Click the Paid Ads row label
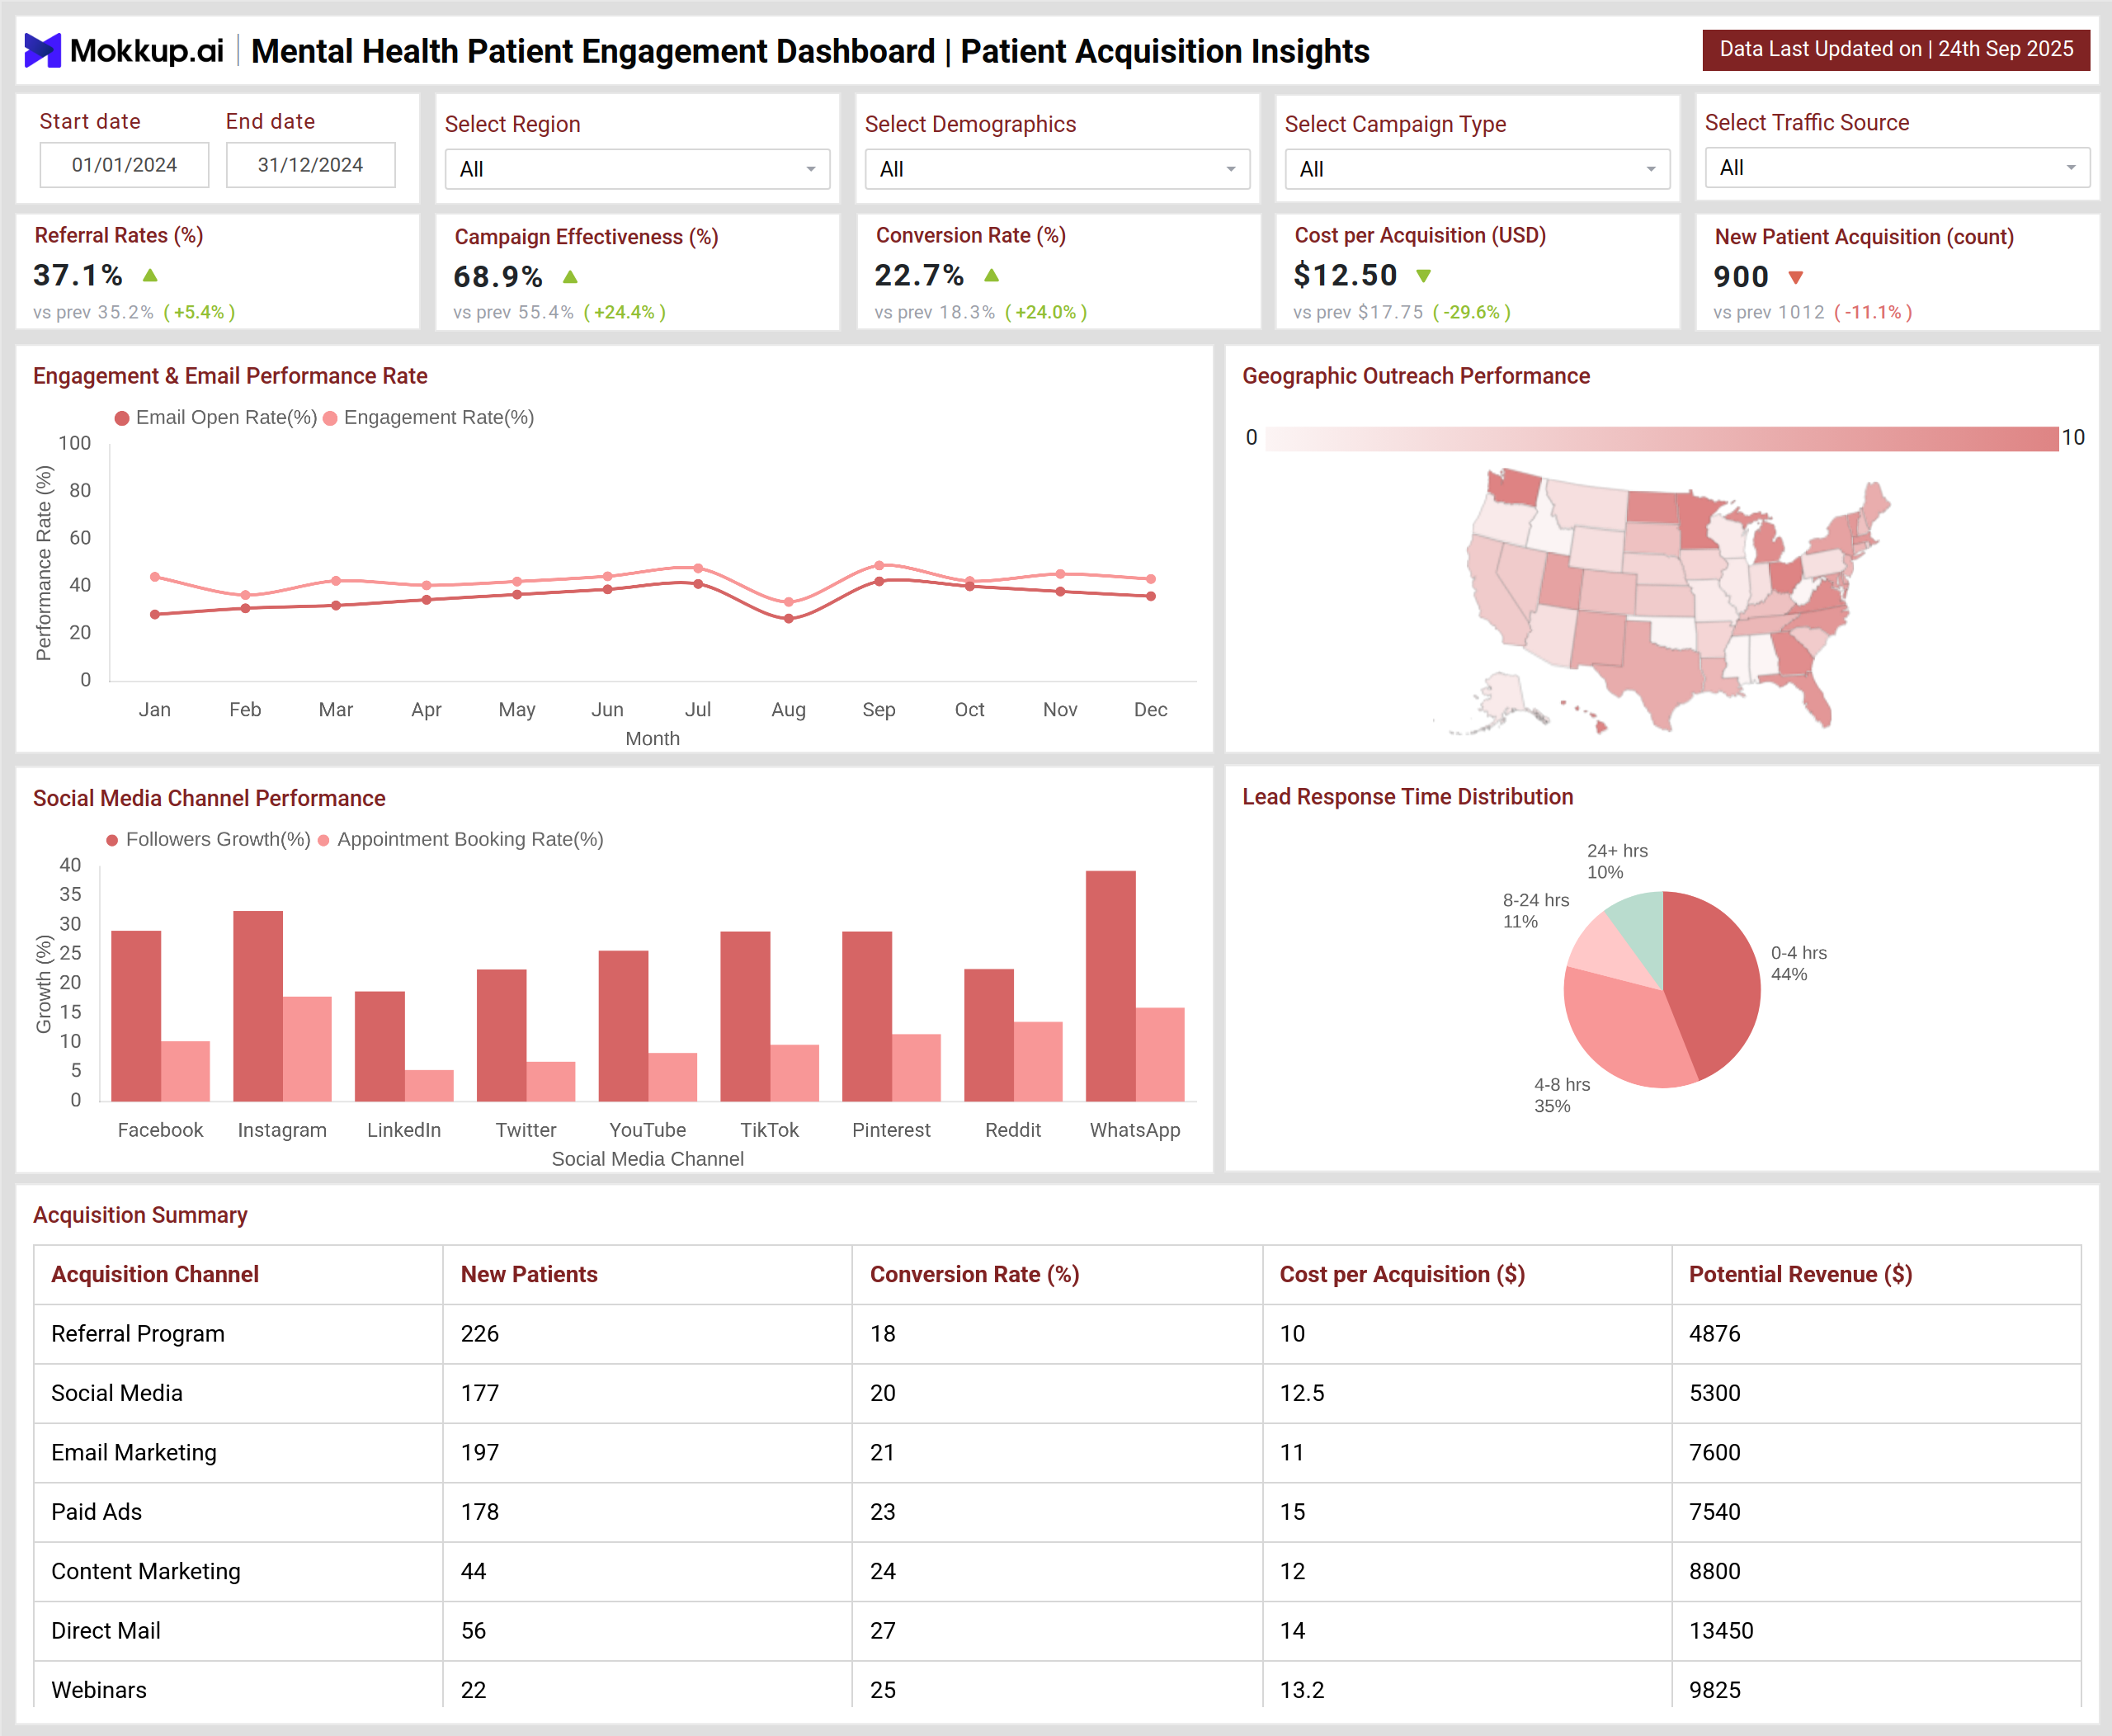The width and height of the screenshot is (2112, 1736). tap(97, 1511)
